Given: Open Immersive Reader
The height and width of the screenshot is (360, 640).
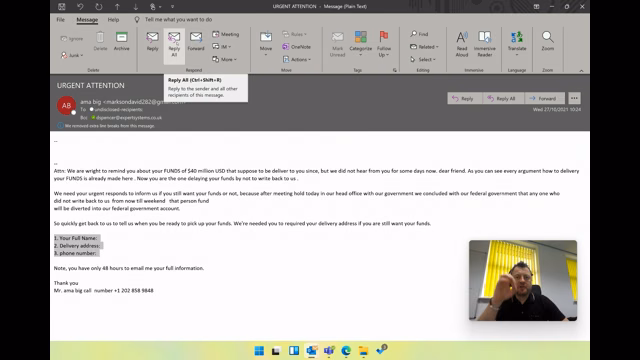Looking at the screenshot, I should click(485, 44).
